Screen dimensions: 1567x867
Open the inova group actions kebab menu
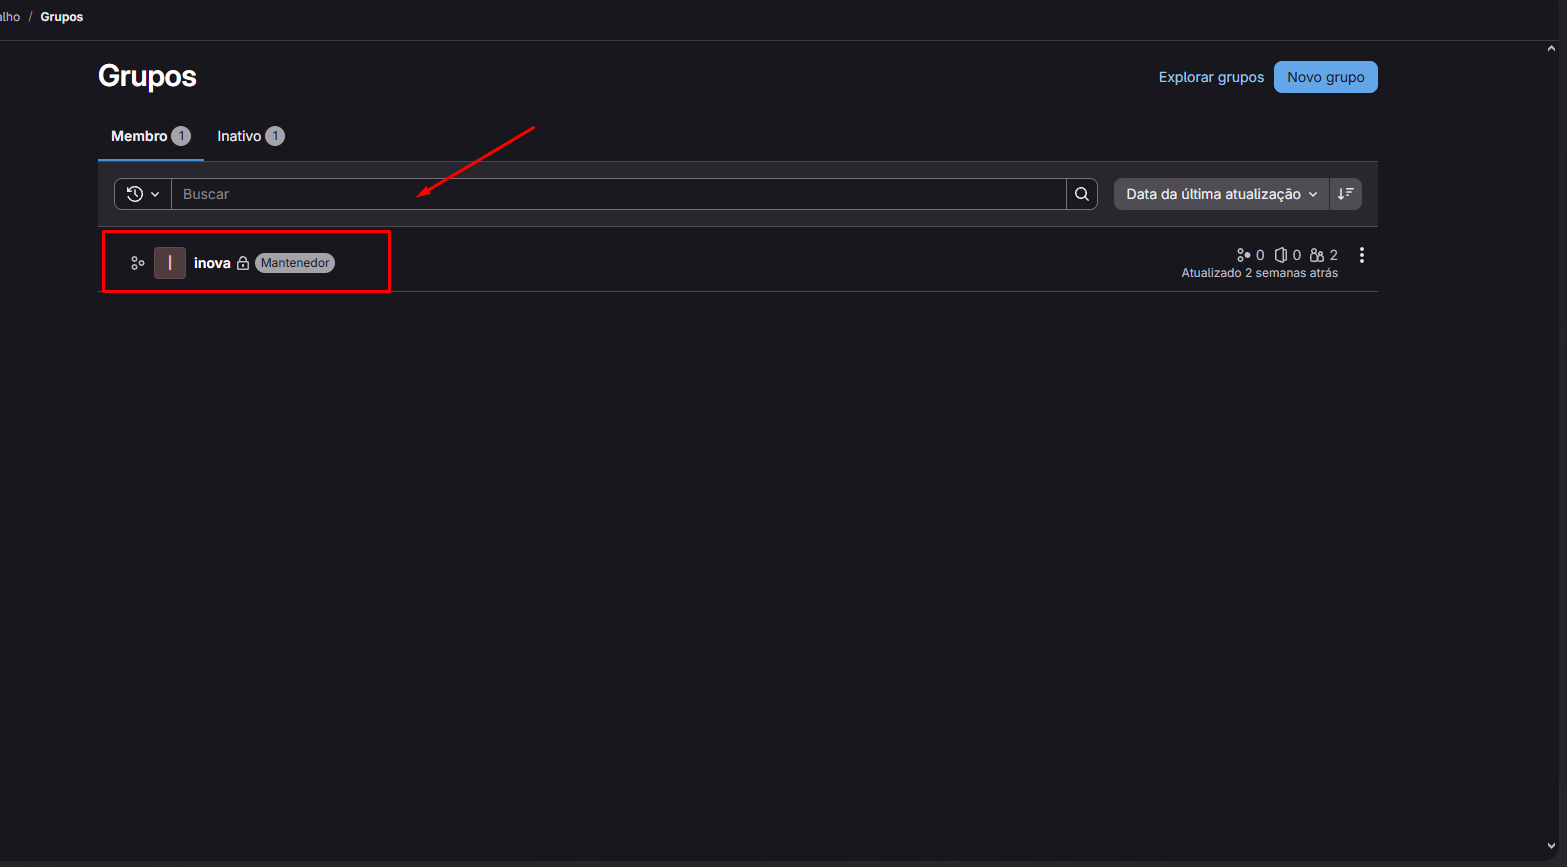pos(1362,255)
